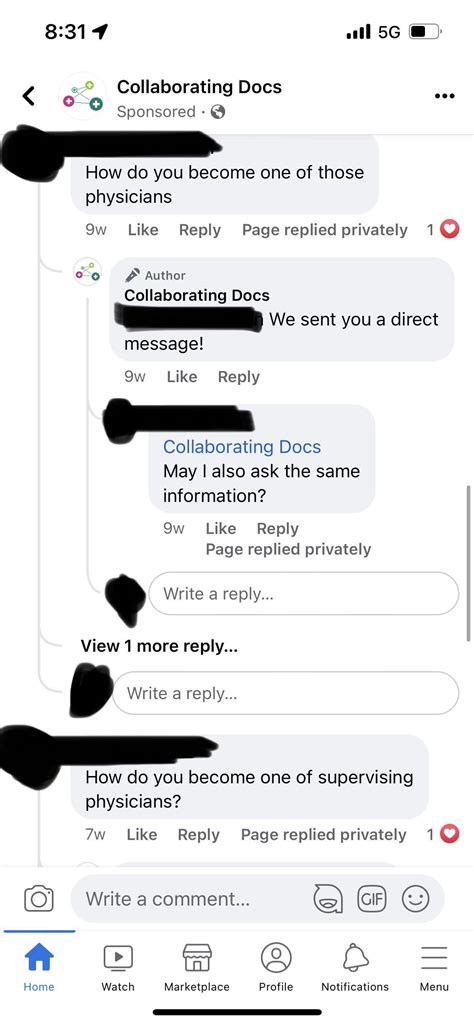Tap heart reaction on 'those physicians' comment
474x1025 pixels.
450,229
